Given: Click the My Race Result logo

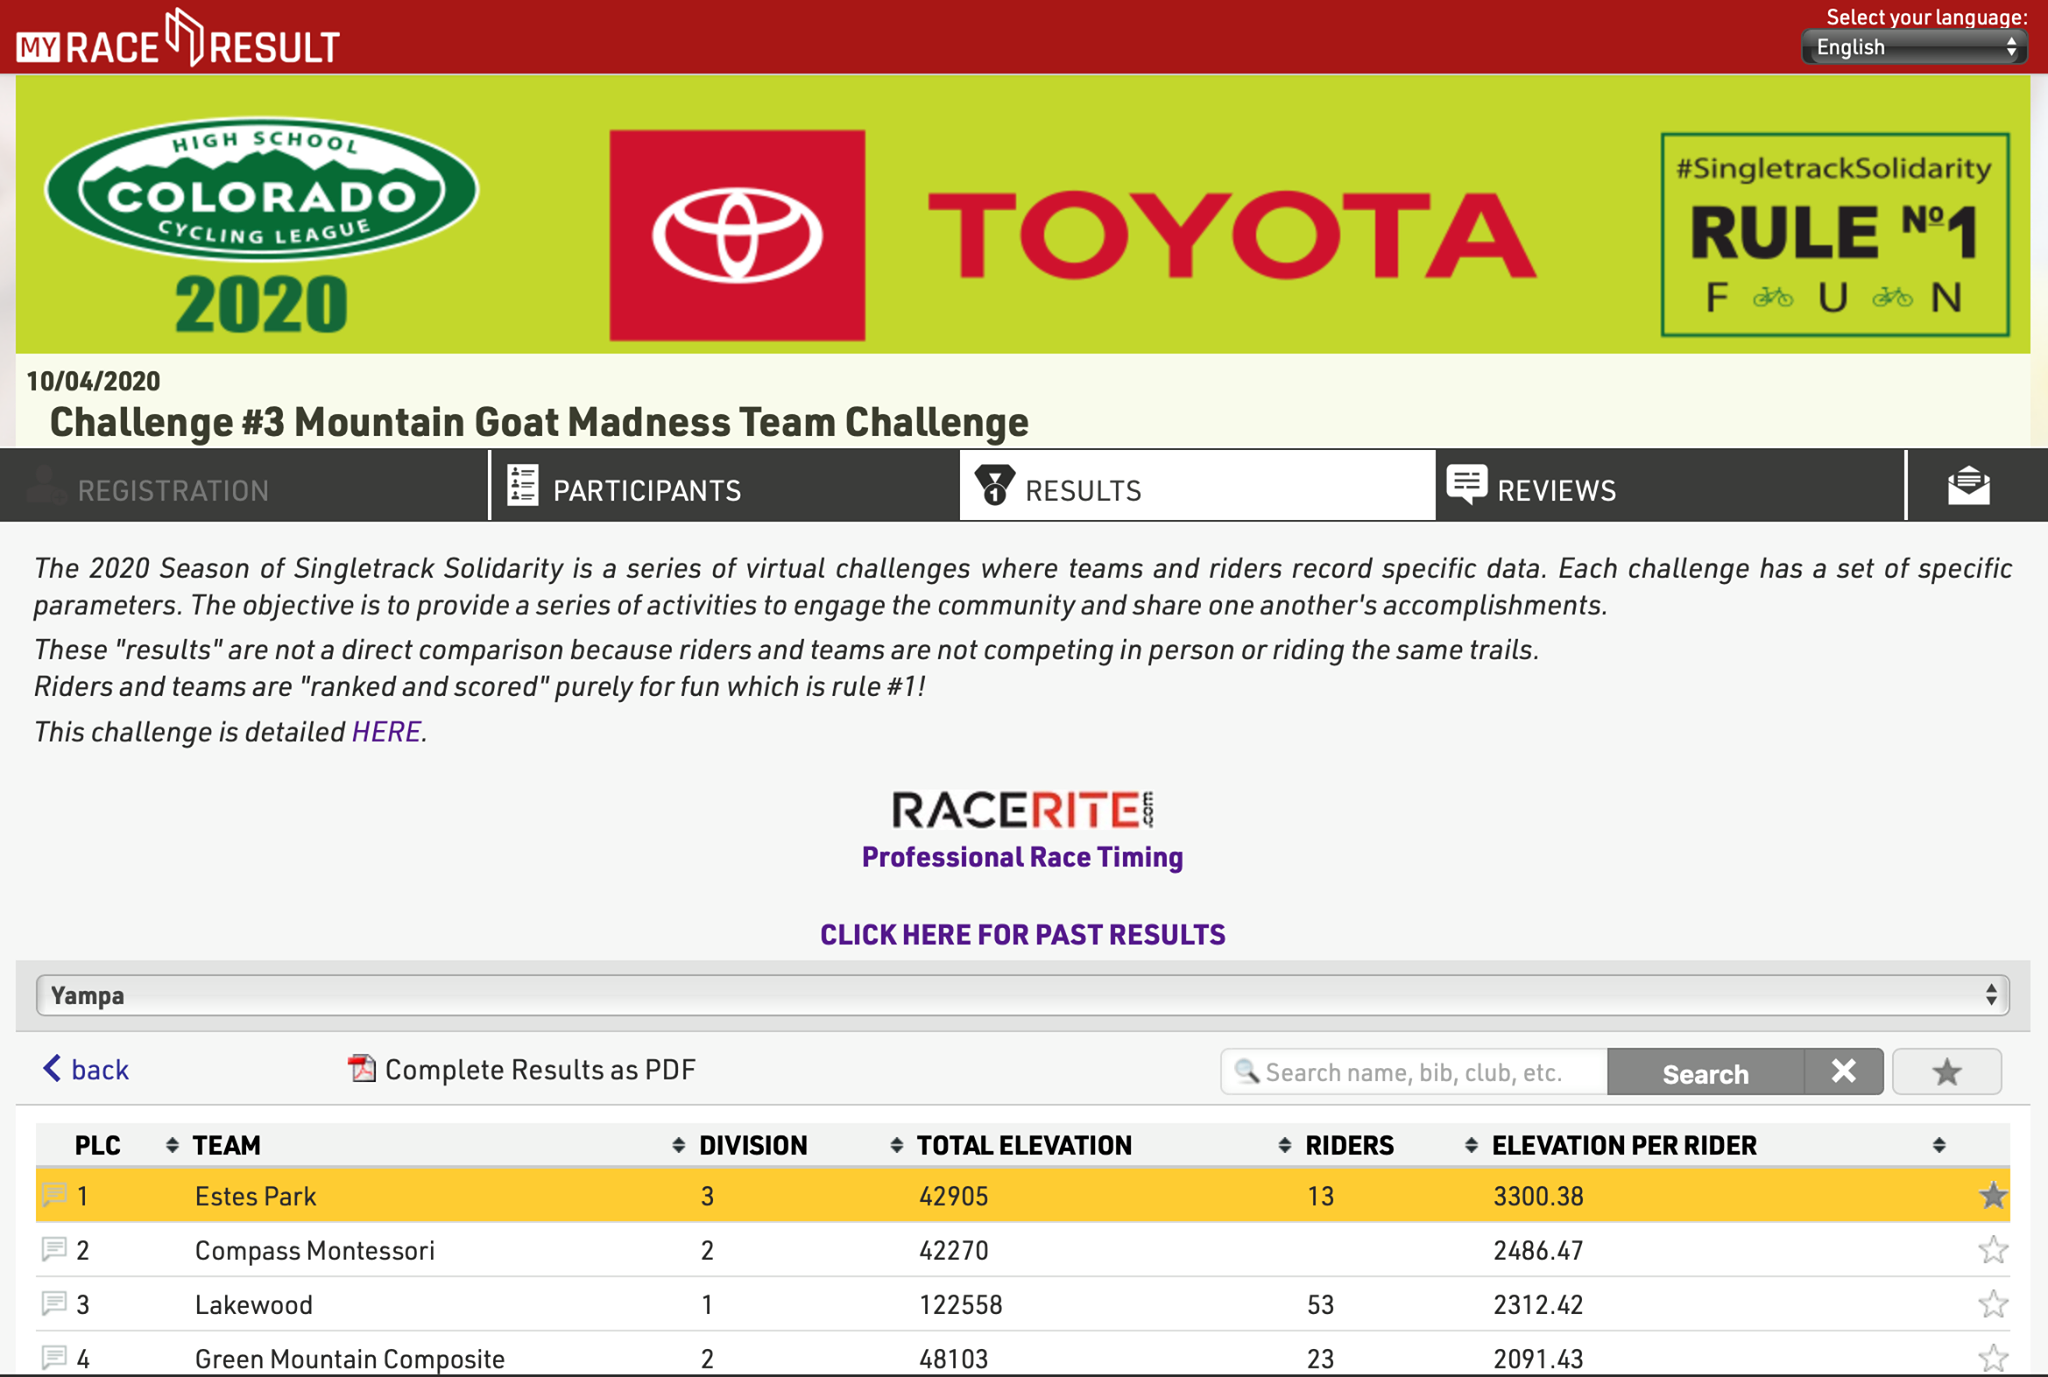Looking at the screenshot, I should [x=178, y=40].
